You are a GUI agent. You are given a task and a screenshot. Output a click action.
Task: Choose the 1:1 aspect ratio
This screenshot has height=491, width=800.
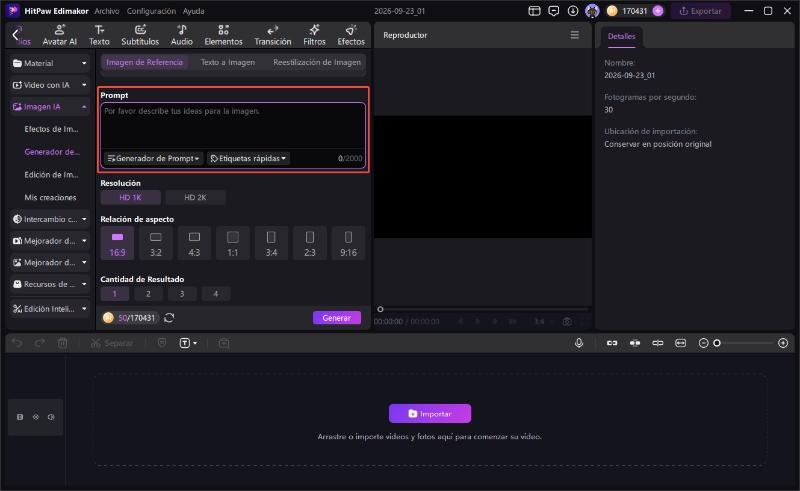[233, 243]
